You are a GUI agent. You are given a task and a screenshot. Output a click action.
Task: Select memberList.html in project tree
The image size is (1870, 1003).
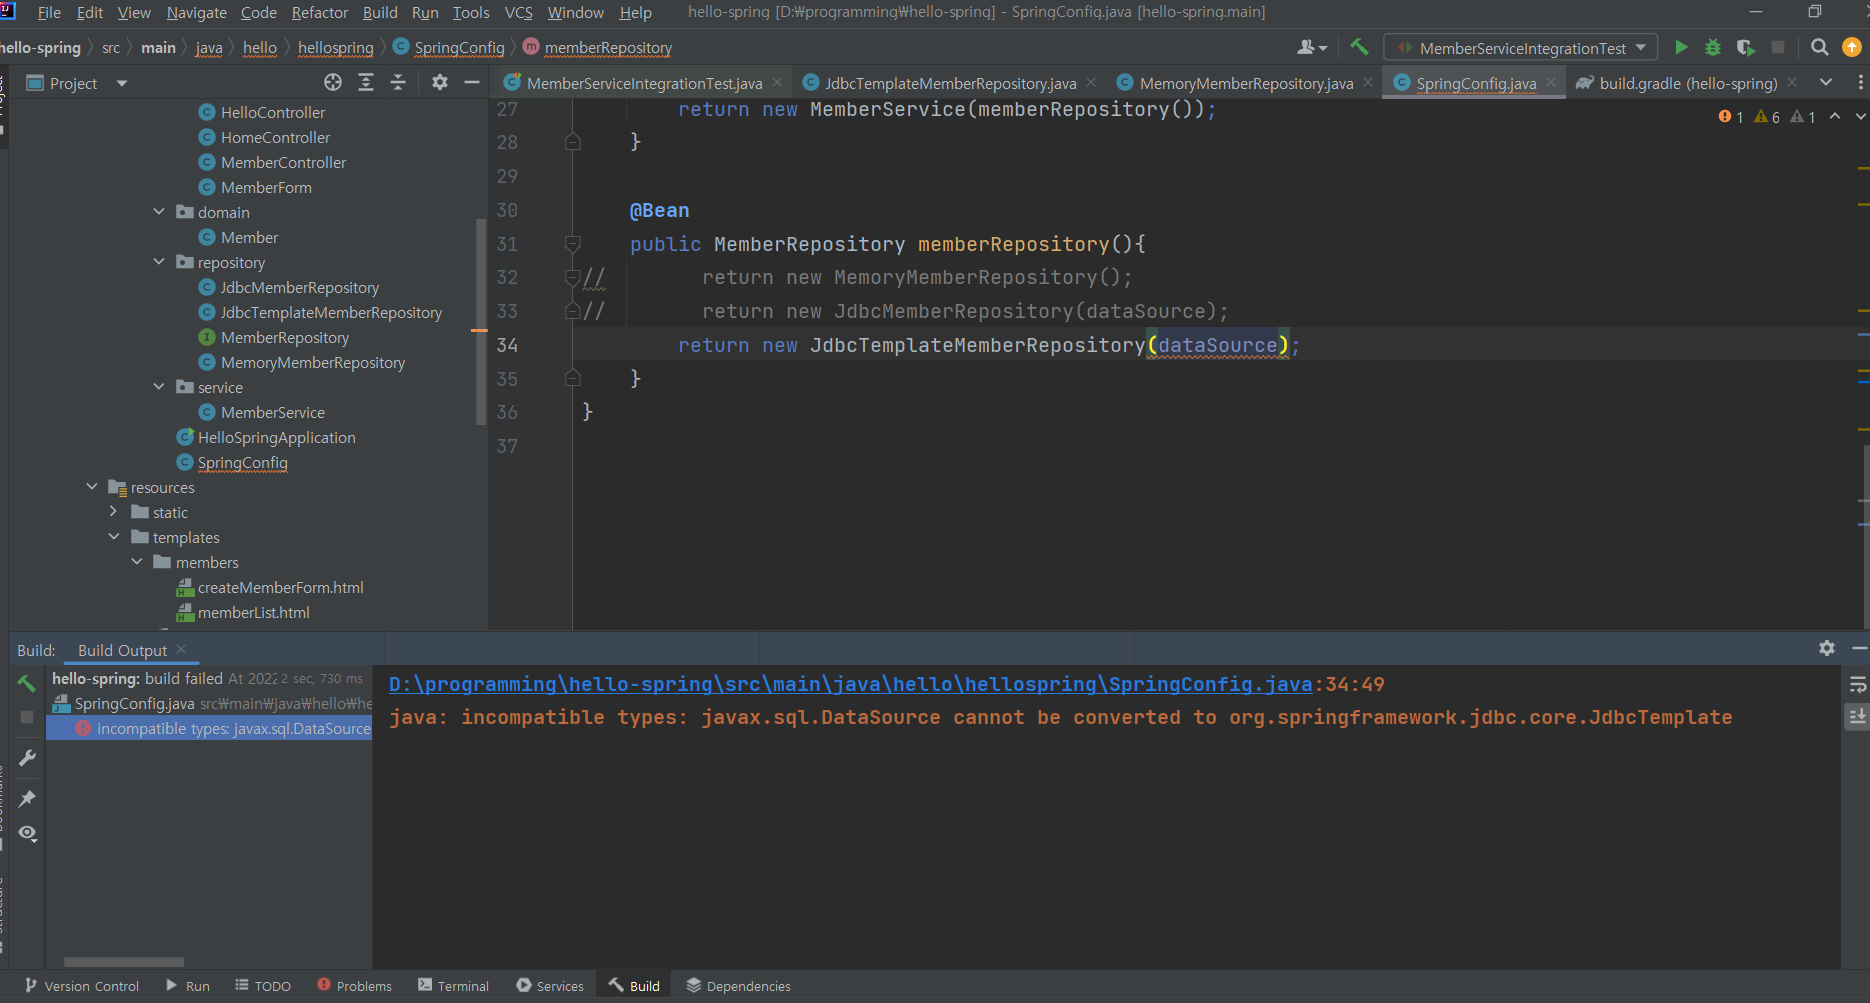click(x=253, y=612)
